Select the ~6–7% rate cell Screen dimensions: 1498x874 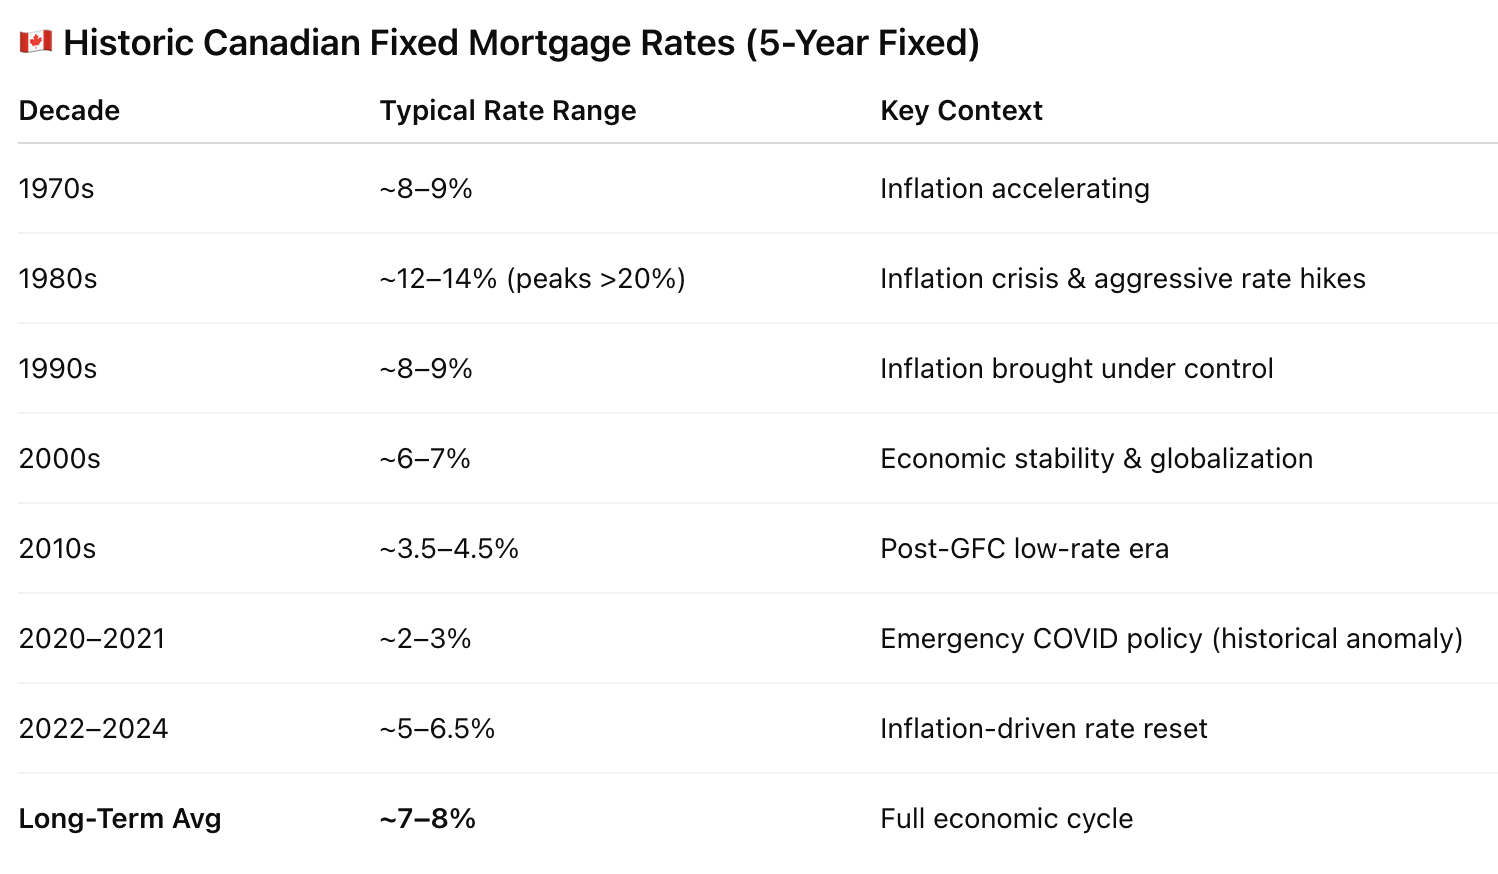[425, 459]
